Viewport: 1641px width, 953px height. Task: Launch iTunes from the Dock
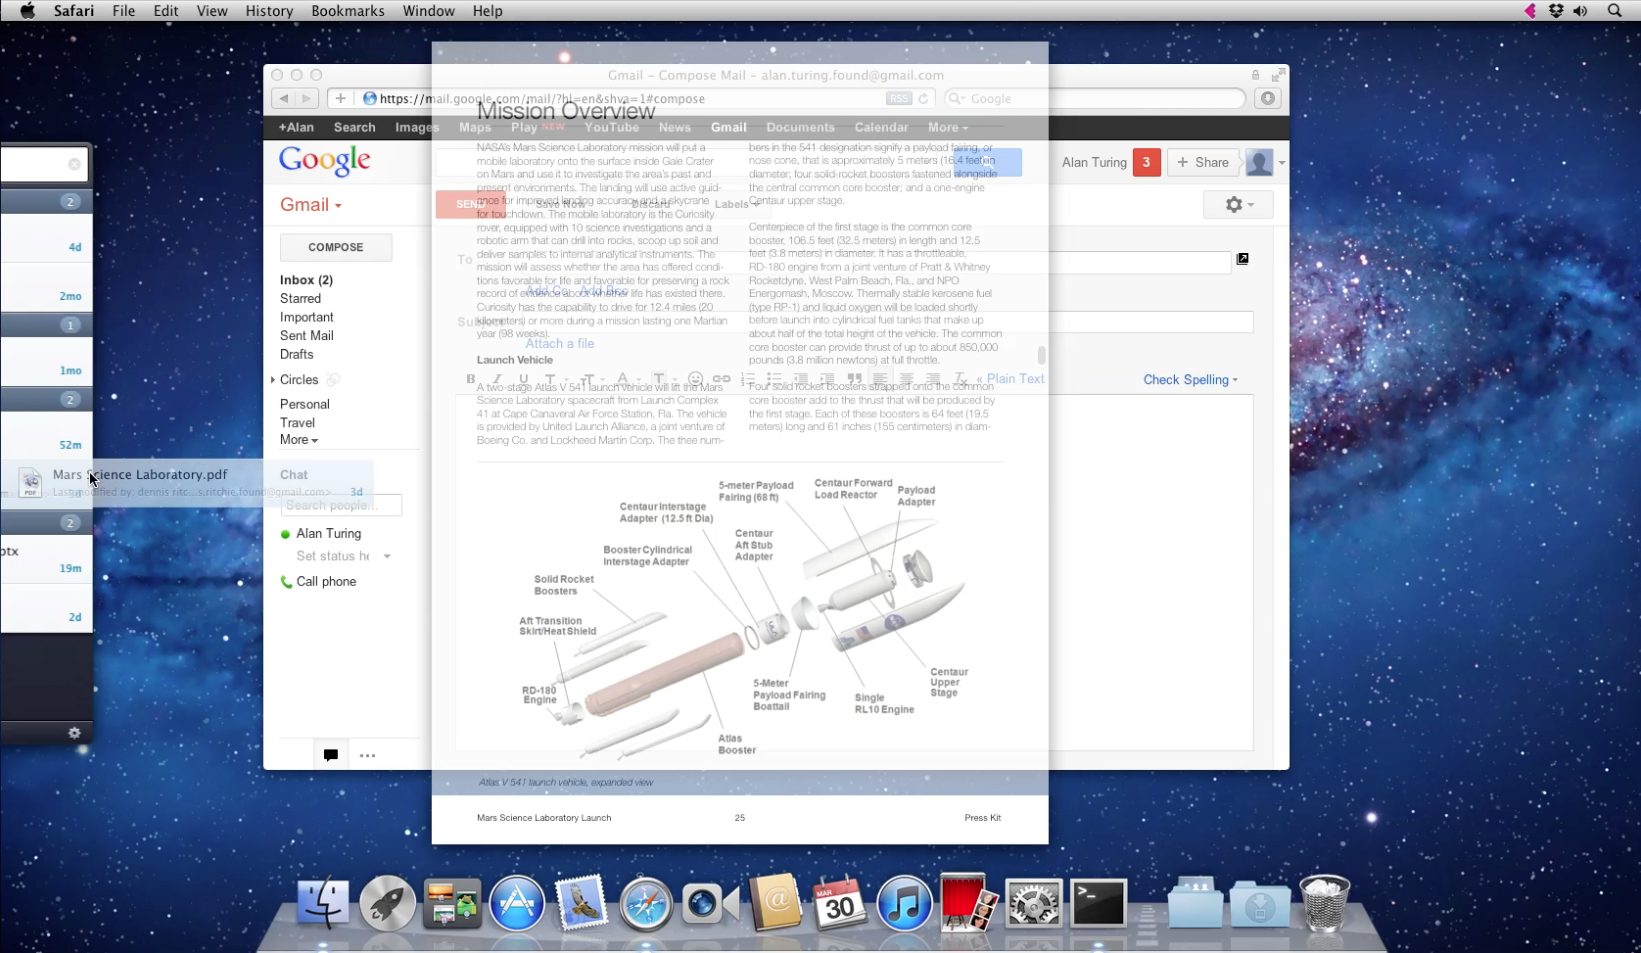[904, 903]
